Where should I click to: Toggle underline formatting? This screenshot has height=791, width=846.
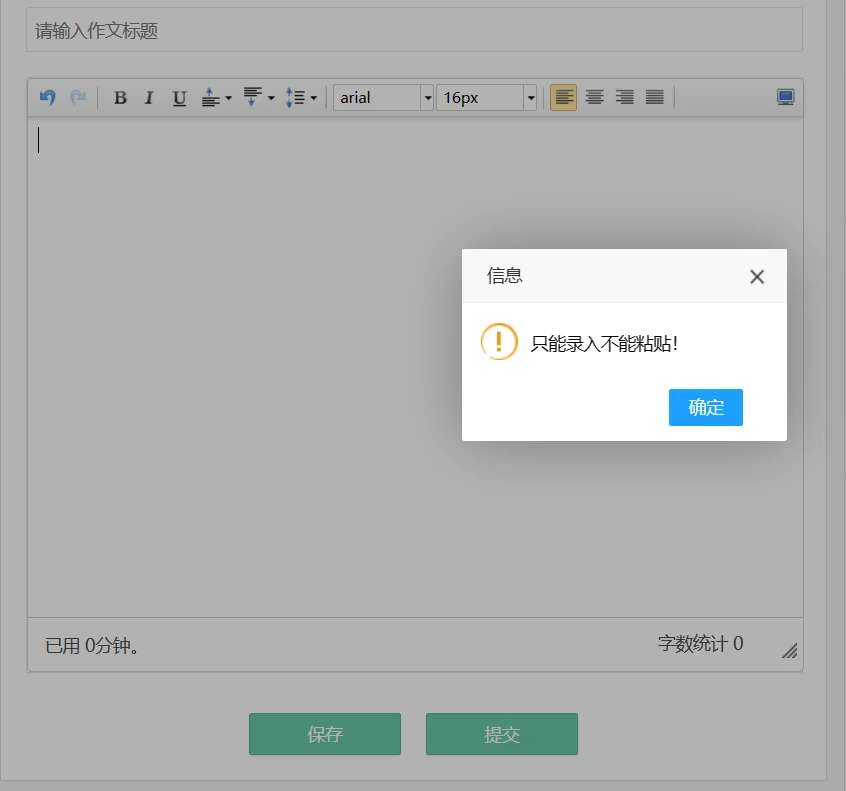179,98
